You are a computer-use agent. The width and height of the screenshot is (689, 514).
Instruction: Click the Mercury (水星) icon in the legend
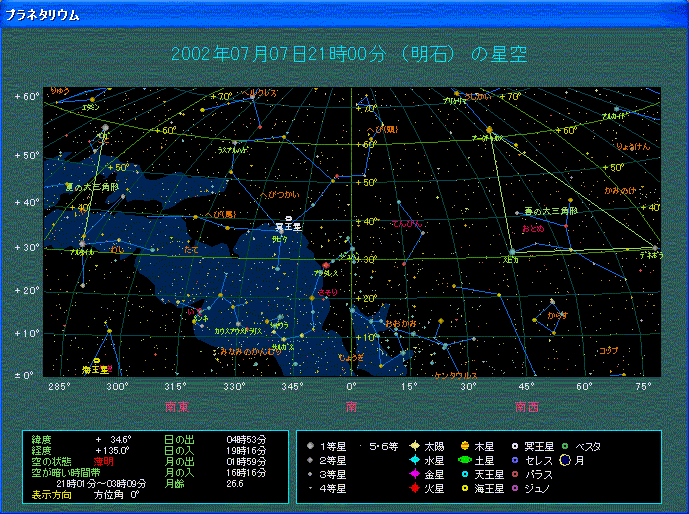(x=414, y=460)
